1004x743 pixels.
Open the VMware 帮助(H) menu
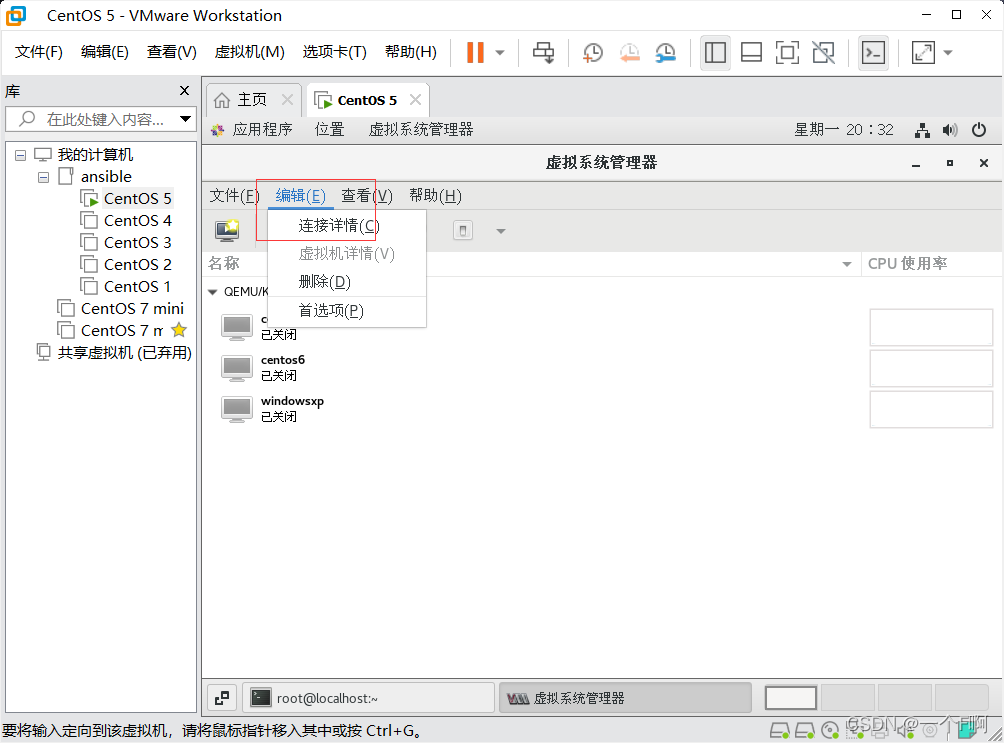pos(410,52)
